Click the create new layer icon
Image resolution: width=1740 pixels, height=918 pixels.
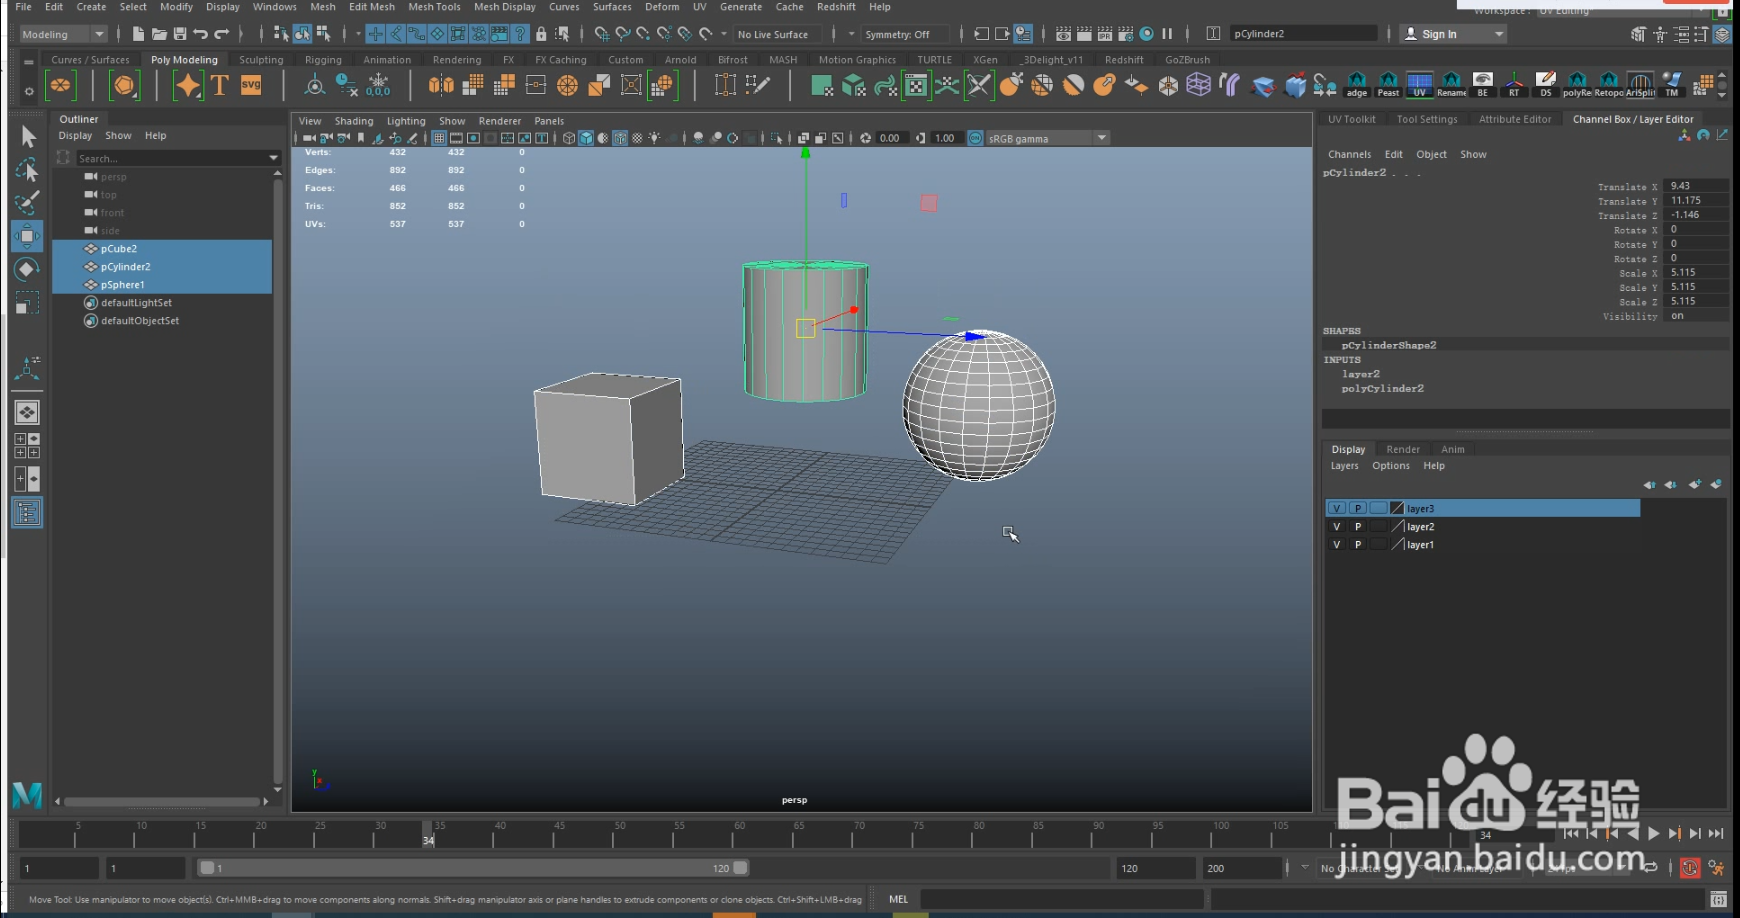coord(1695,485)
